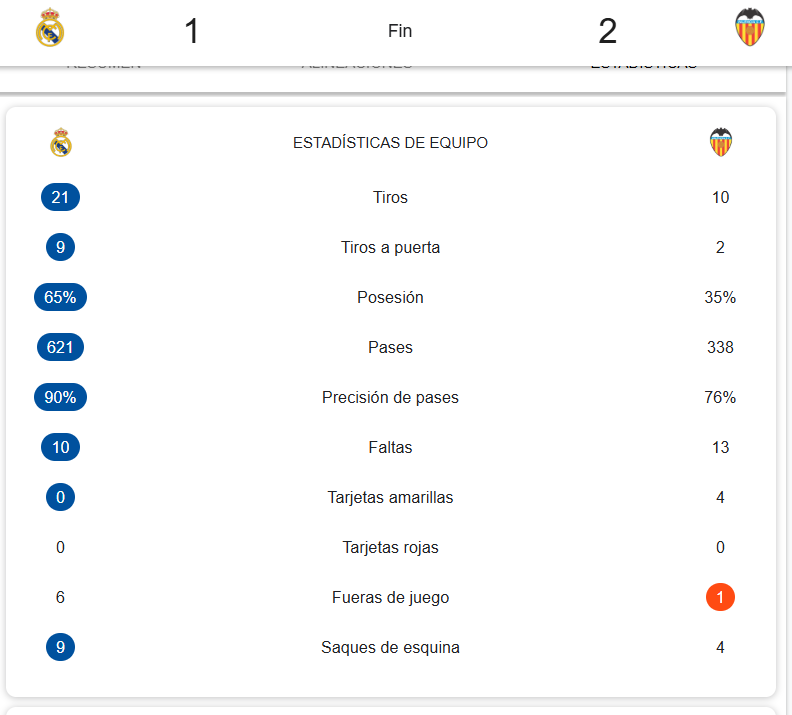The height and width of the screenshot is (715, 792).
Task: Click Valencia's 76% pass accuracy value
Action: click(720, 397)
